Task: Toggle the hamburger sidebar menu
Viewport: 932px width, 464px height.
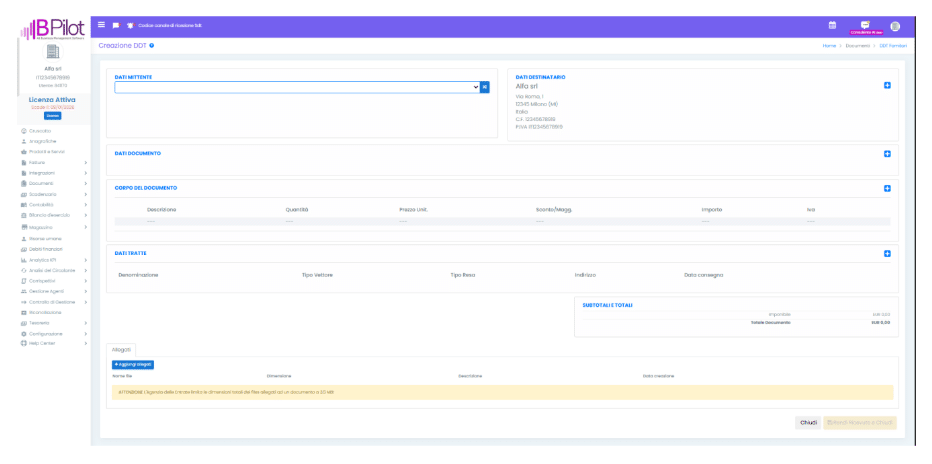Action: point(101,25)
